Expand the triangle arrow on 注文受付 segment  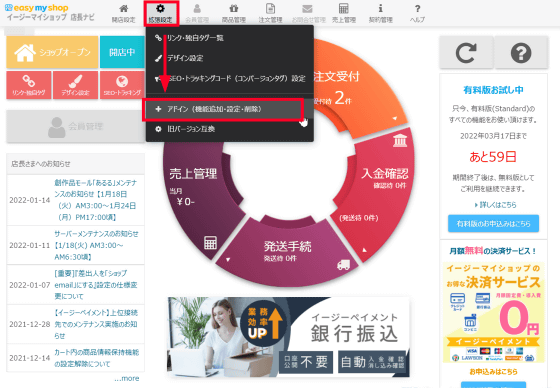click(395, 118)
